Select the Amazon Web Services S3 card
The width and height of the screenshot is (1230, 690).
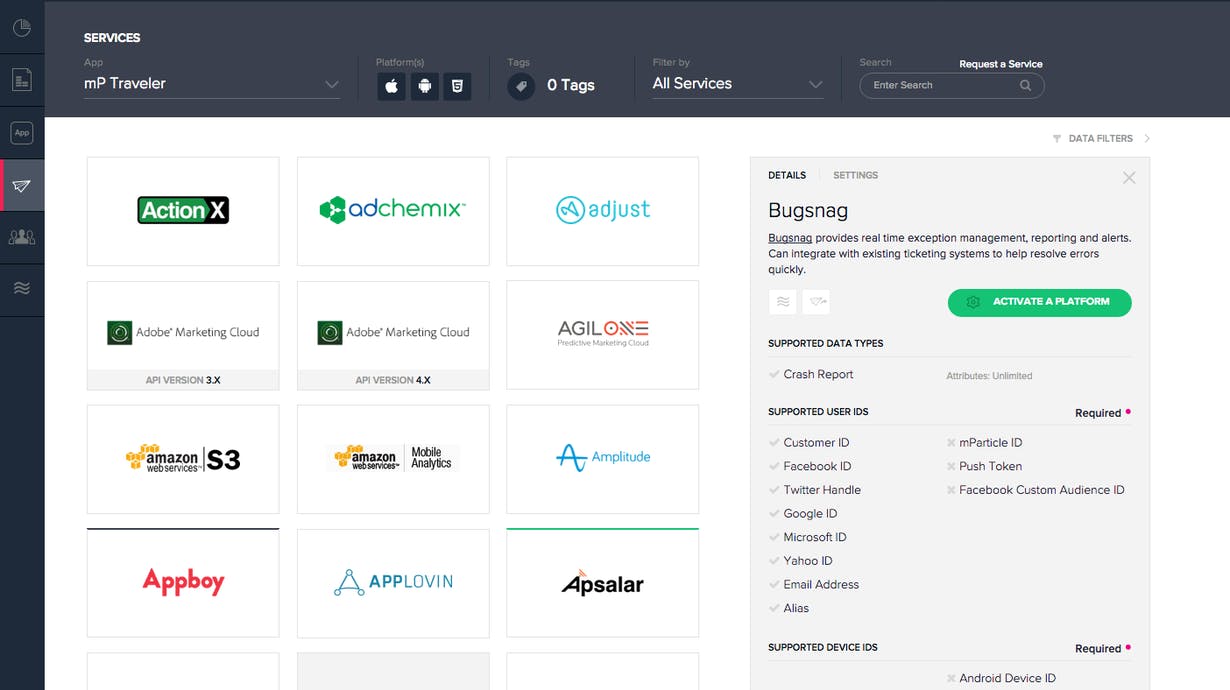tap(183, 459)
